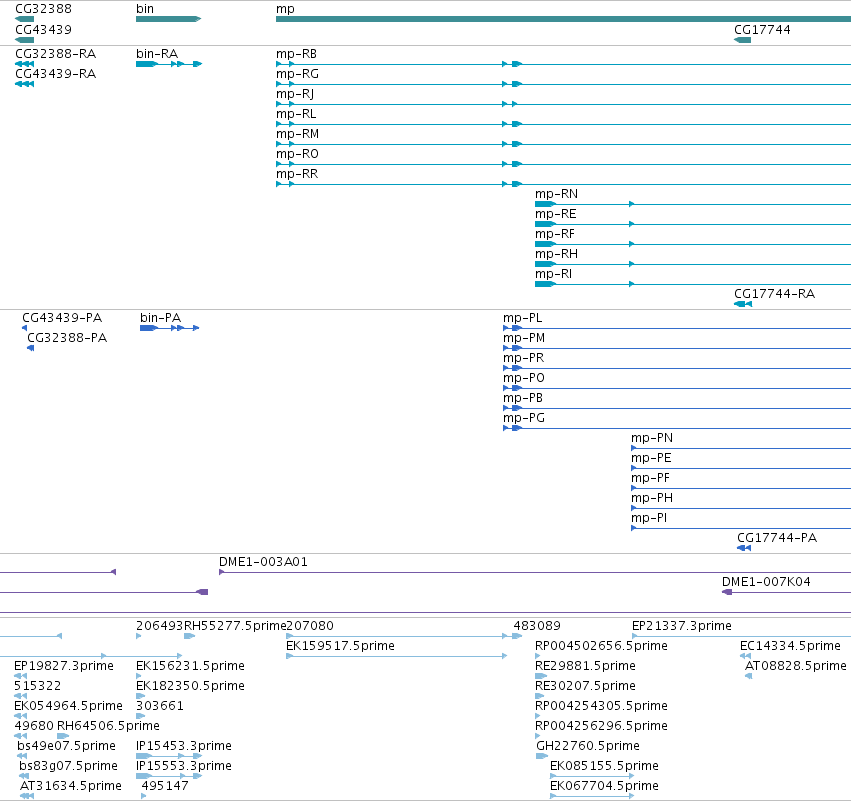Click the 515322 feature label

37,686
